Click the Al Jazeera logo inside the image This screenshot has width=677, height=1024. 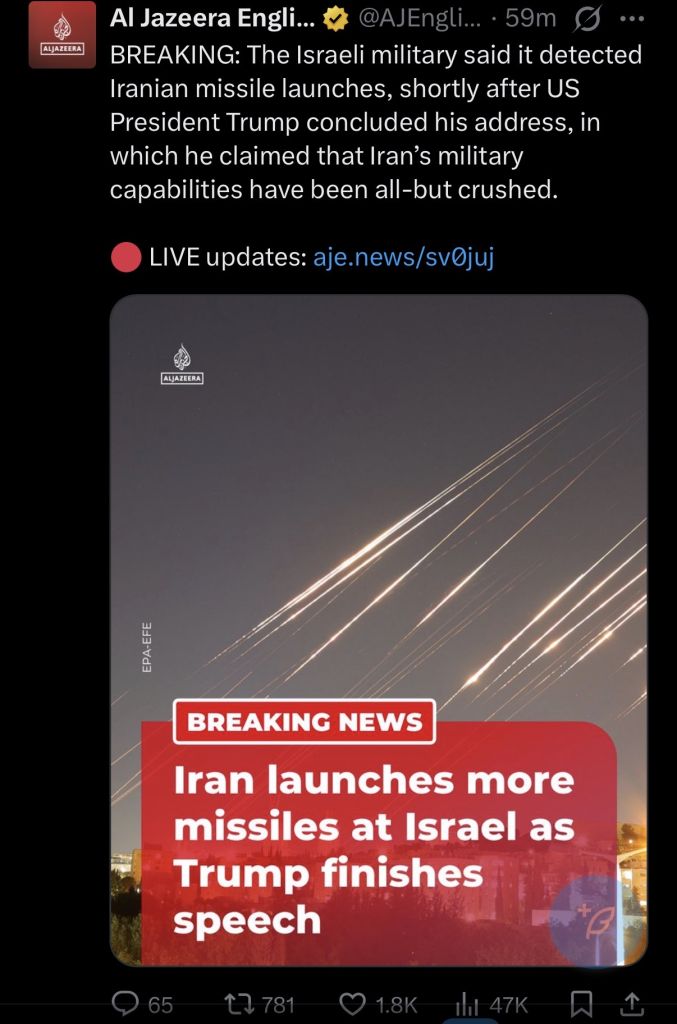182,364
